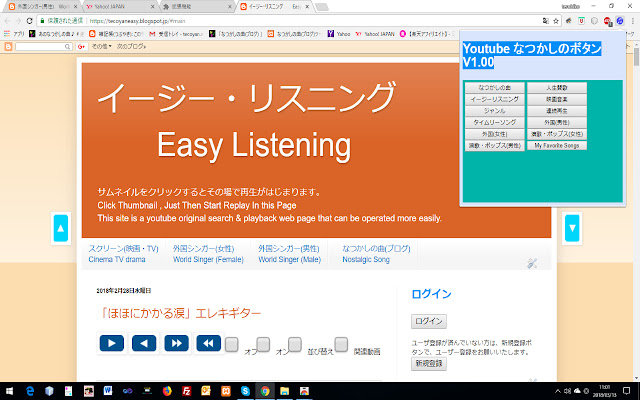
Task: Click the イージーリスニング button in the popup
Action: click(x=495, y=99)
